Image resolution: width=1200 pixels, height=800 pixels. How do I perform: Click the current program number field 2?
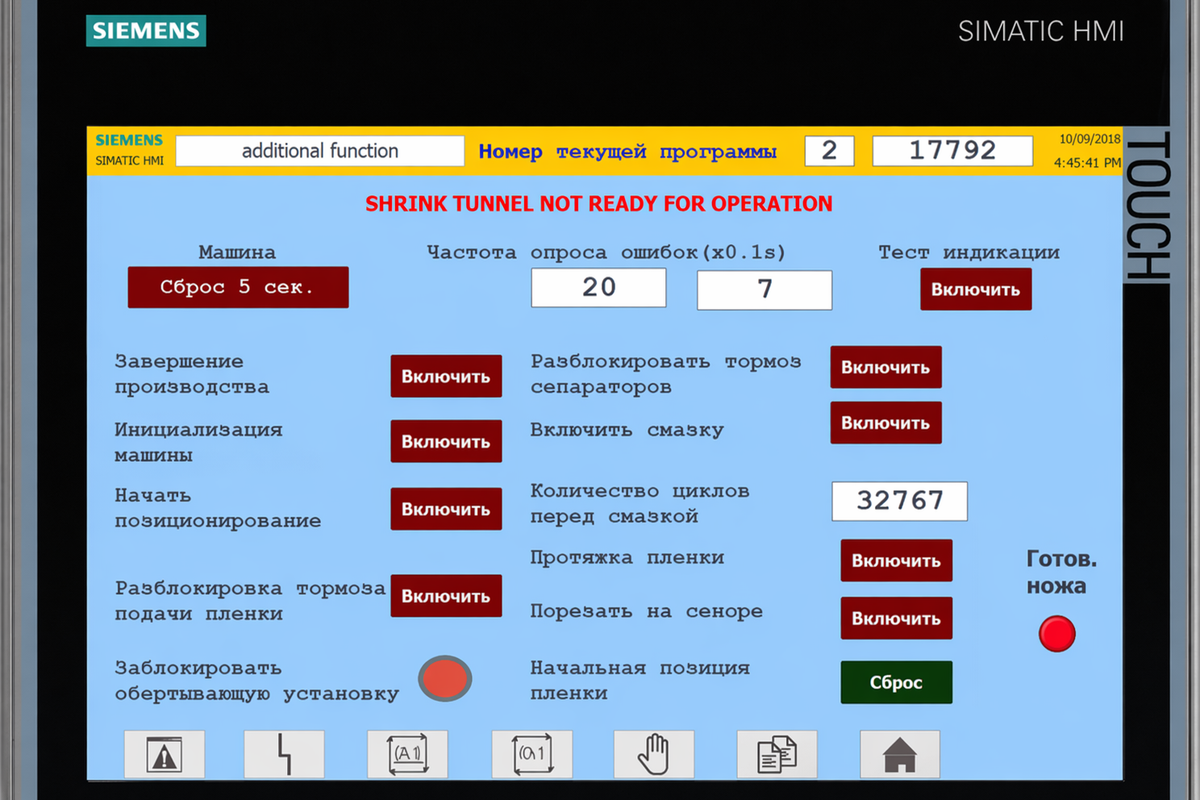coord(830,151)
